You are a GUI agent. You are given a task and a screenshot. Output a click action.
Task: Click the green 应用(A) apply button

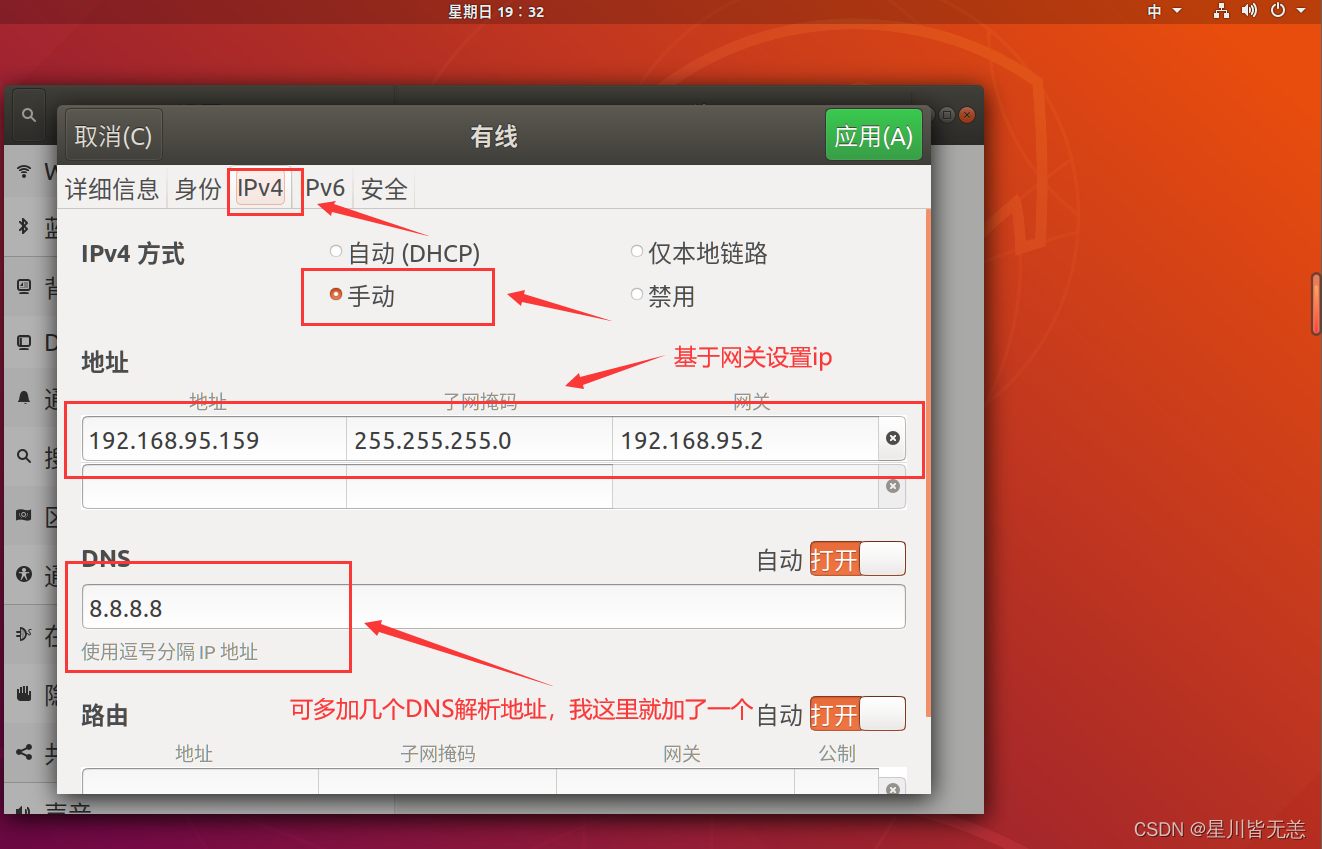[873, 136]
